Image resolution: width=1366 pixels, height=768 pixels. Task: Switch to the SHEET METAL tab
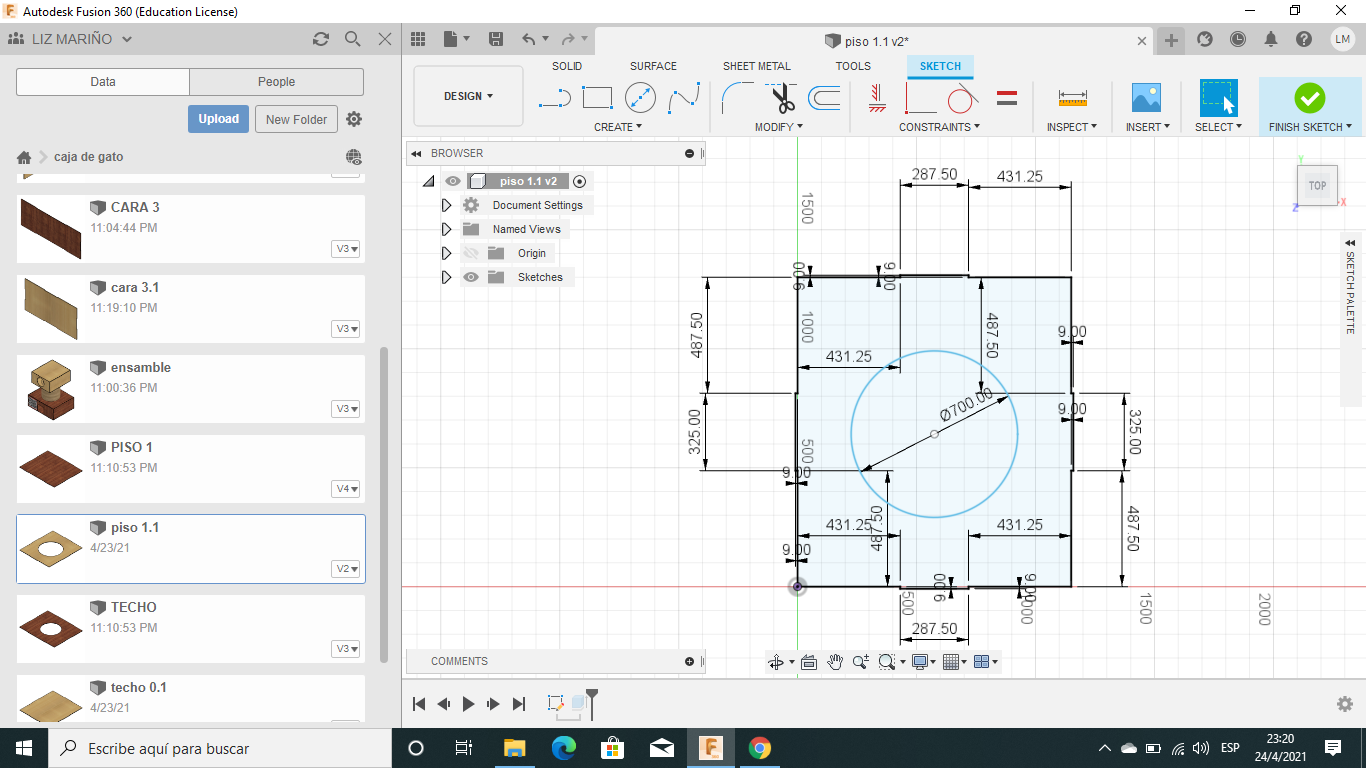coord(757,66)
